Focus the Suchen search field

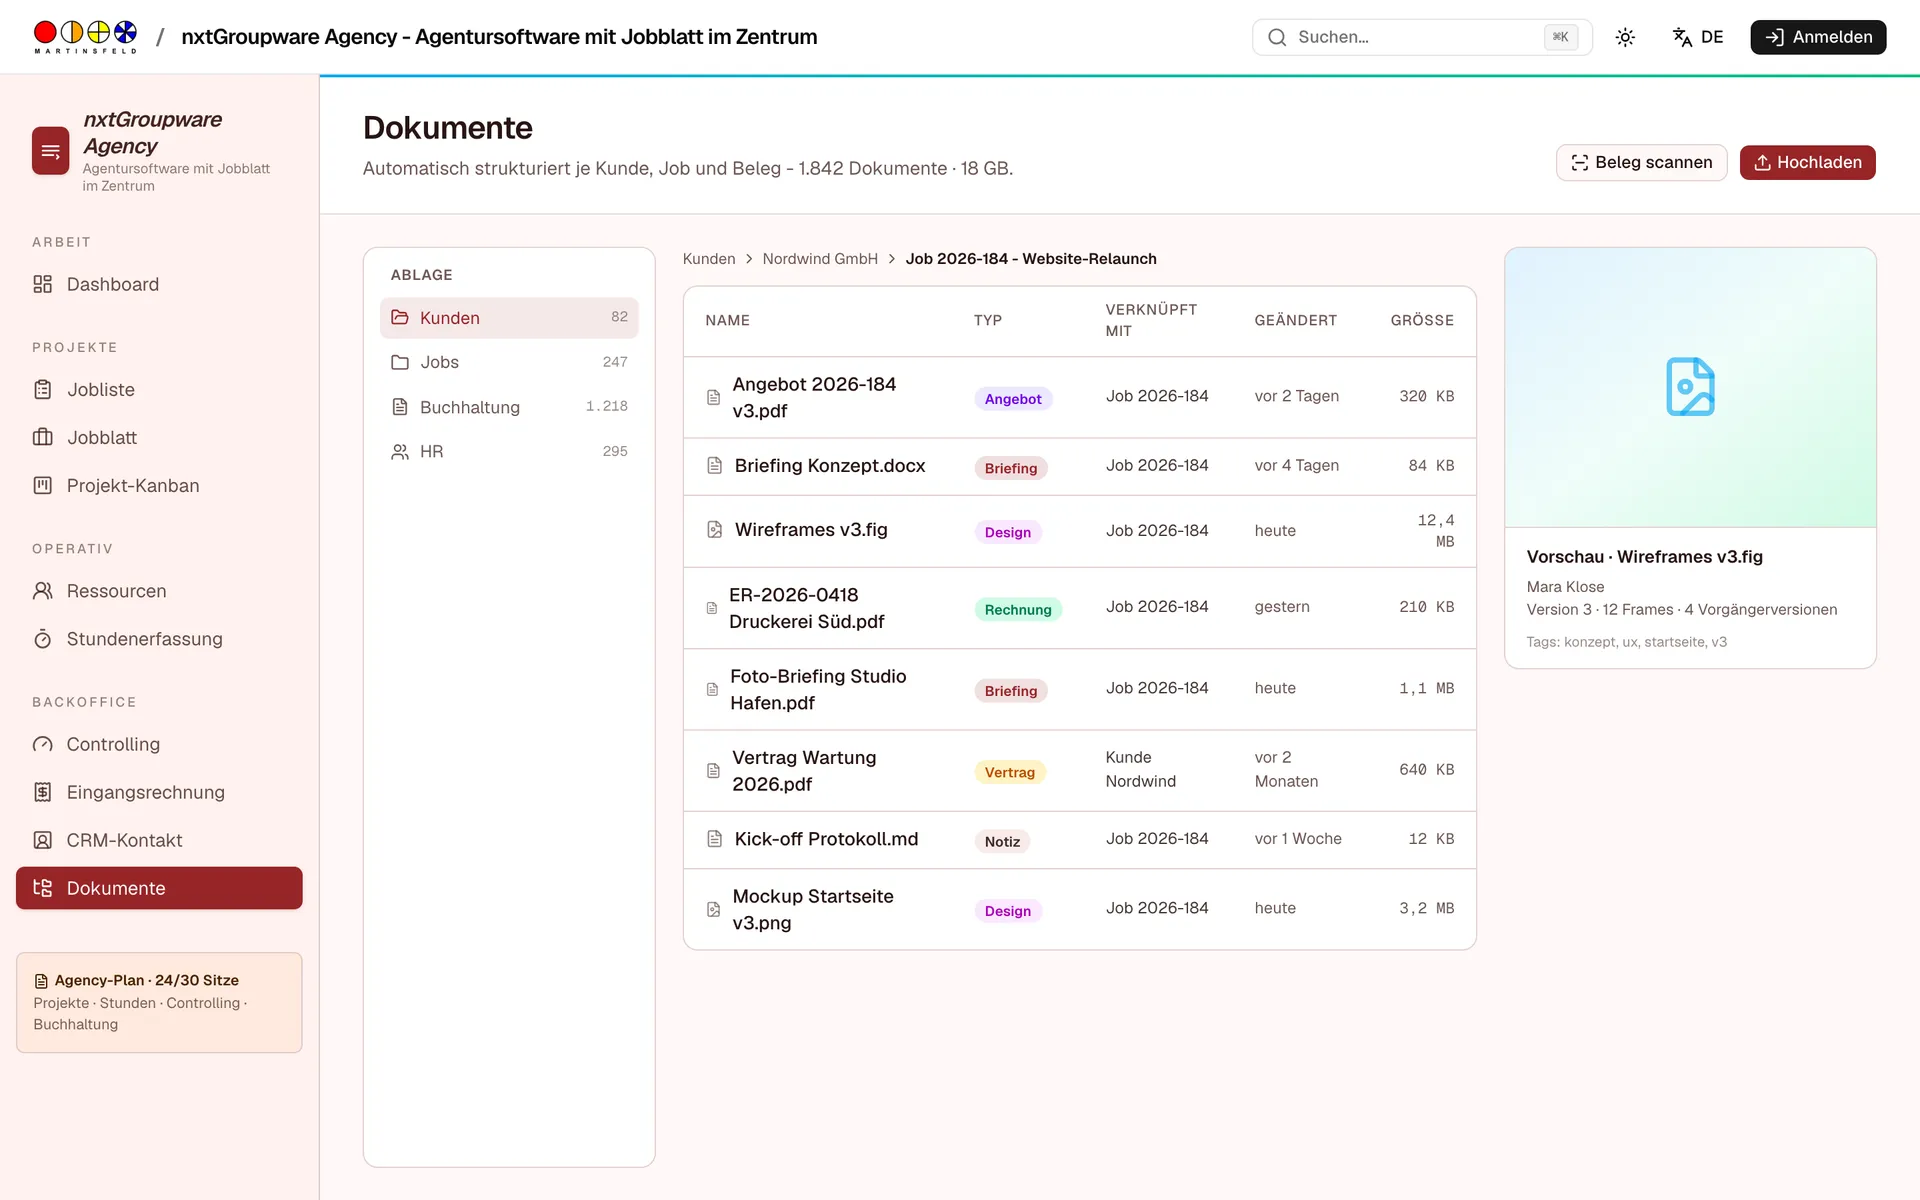[x=1421, y=37]
